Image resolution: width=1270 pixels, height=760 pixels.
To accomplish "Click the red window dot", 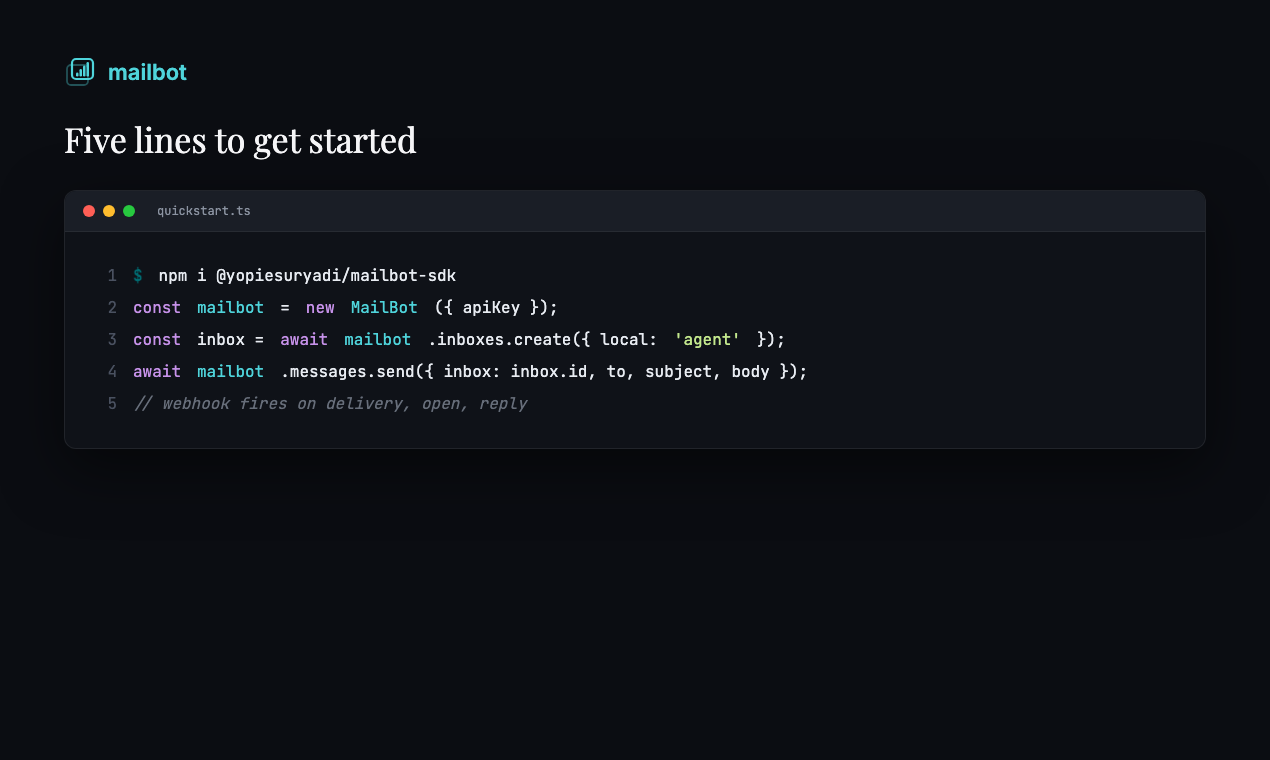I will click(89, 211).
